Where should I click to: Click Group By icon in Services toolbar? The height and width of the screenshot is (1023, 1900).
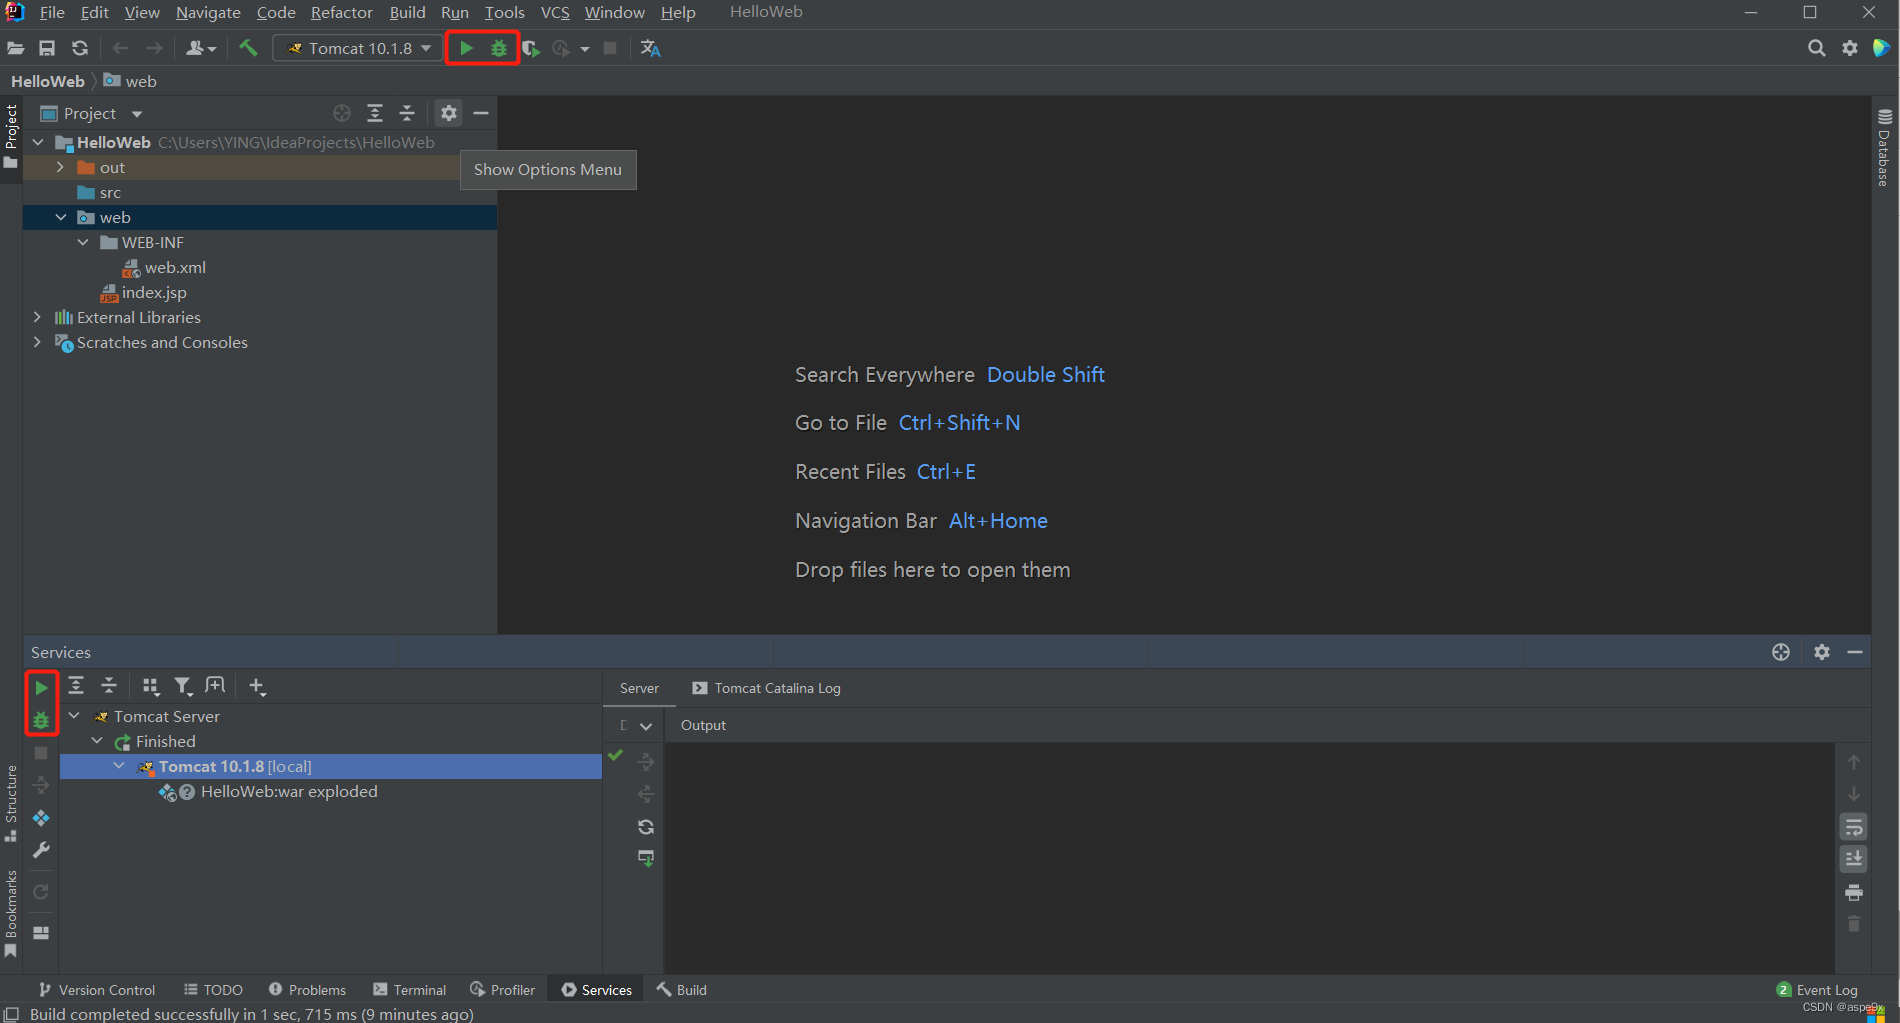[x=151, y=686]
